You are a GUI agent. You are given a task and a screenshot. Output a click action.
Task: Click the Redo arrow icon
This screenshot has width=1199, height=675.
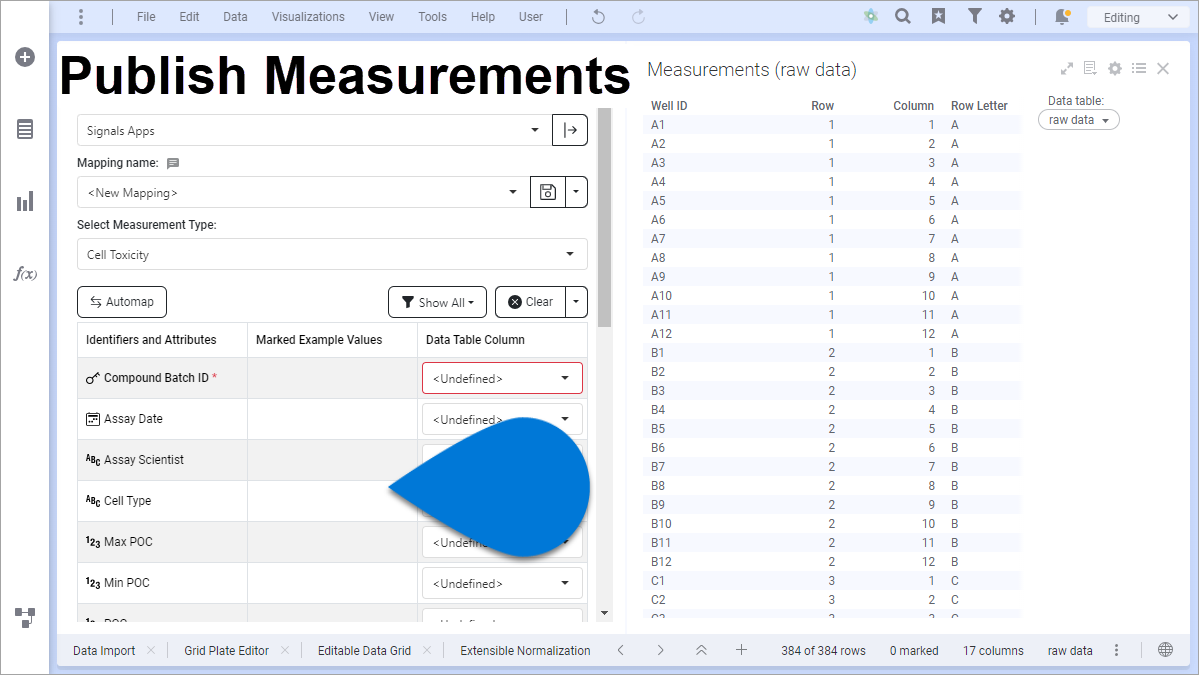(638, 17)
